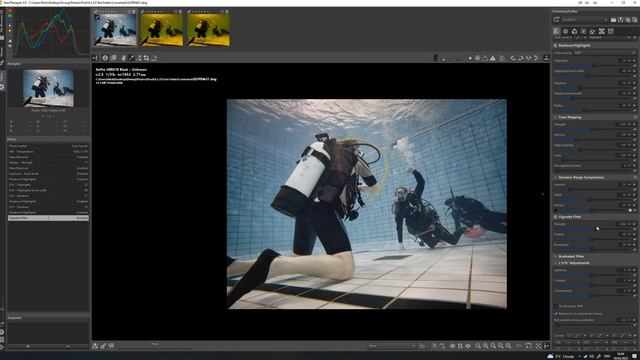Switch to the Raw tools tab
Screen dimensions: 640x360
click(602, 31)
